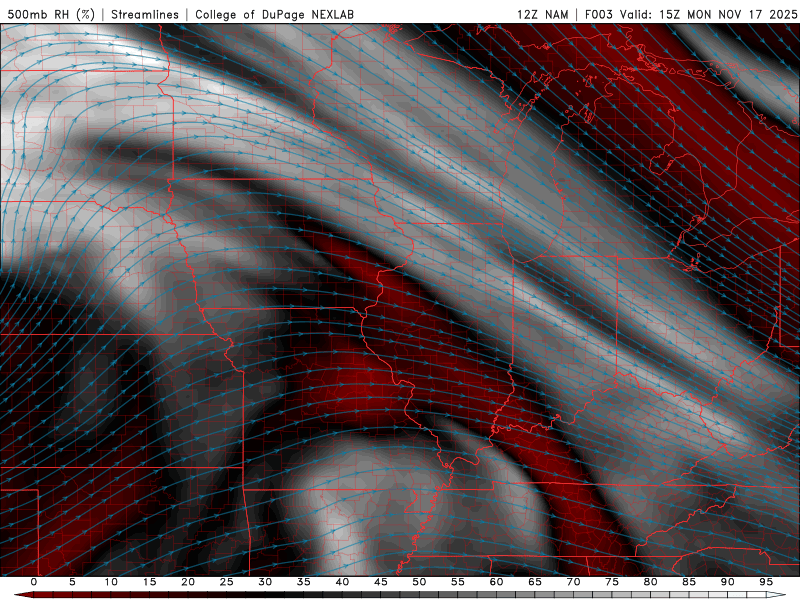Click the colorbar label "50"
800x600 pixels.
[x=419, y=582]
